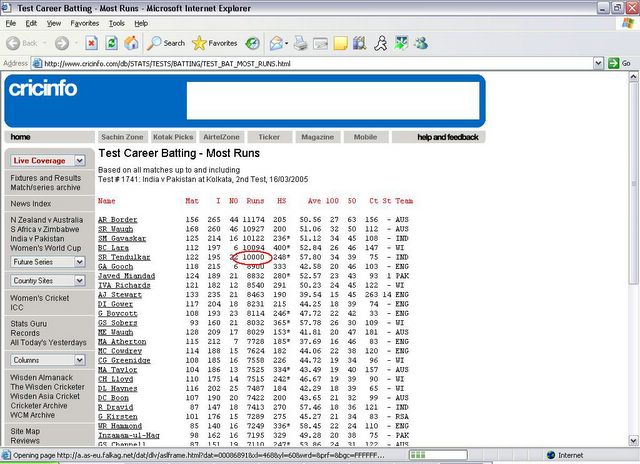Click the help and feedback link
This screenshot has width=640, height=464.
pyautogui.click(x=448, y=137)
